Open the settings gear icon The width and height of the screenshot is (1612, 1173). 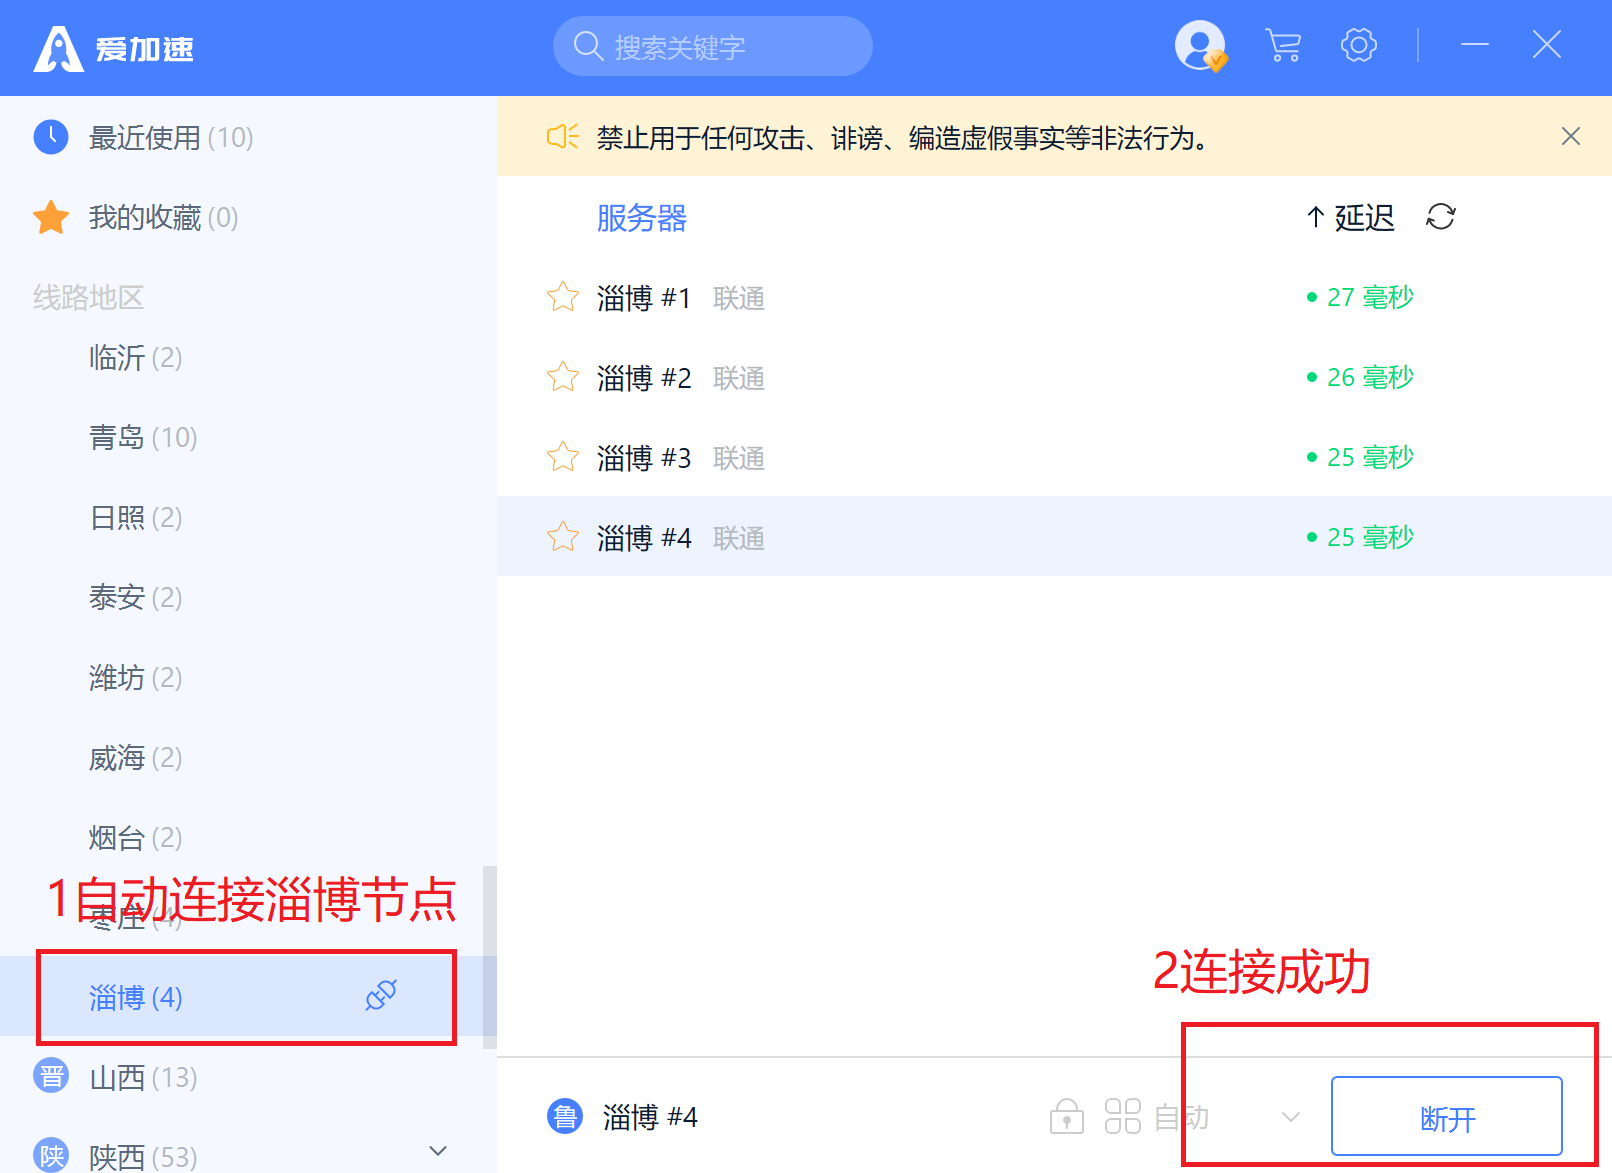pos(1359,45)
